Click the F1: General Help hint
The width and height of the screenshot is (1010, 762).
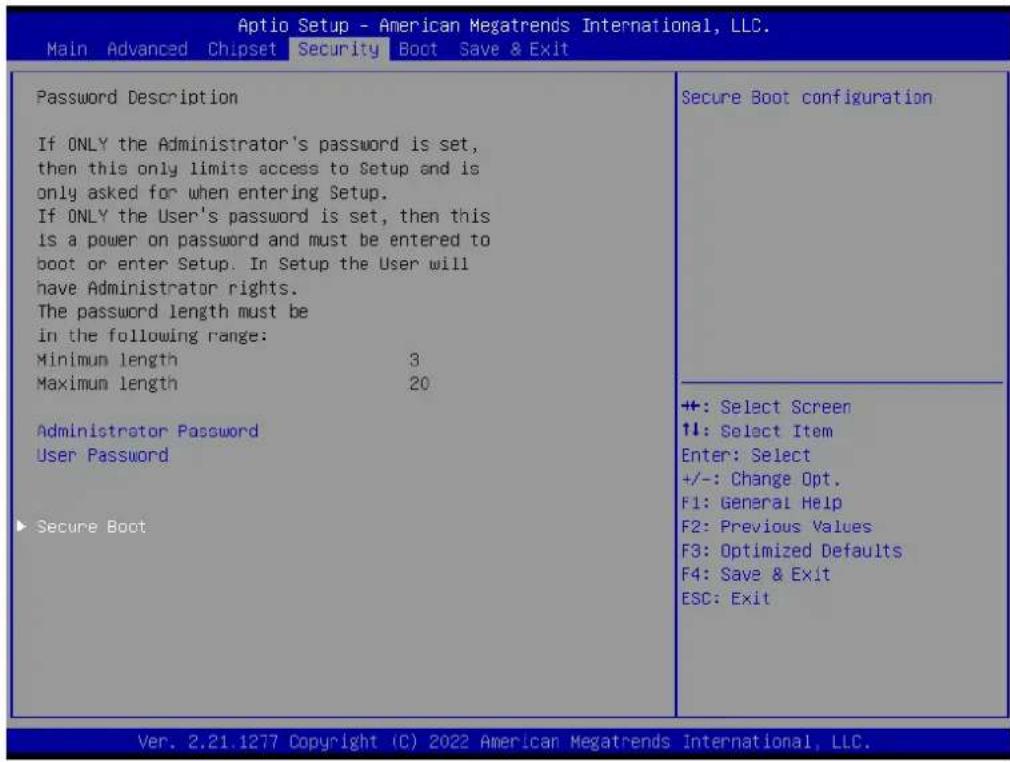pyautogui.click(x=762, y=502)
